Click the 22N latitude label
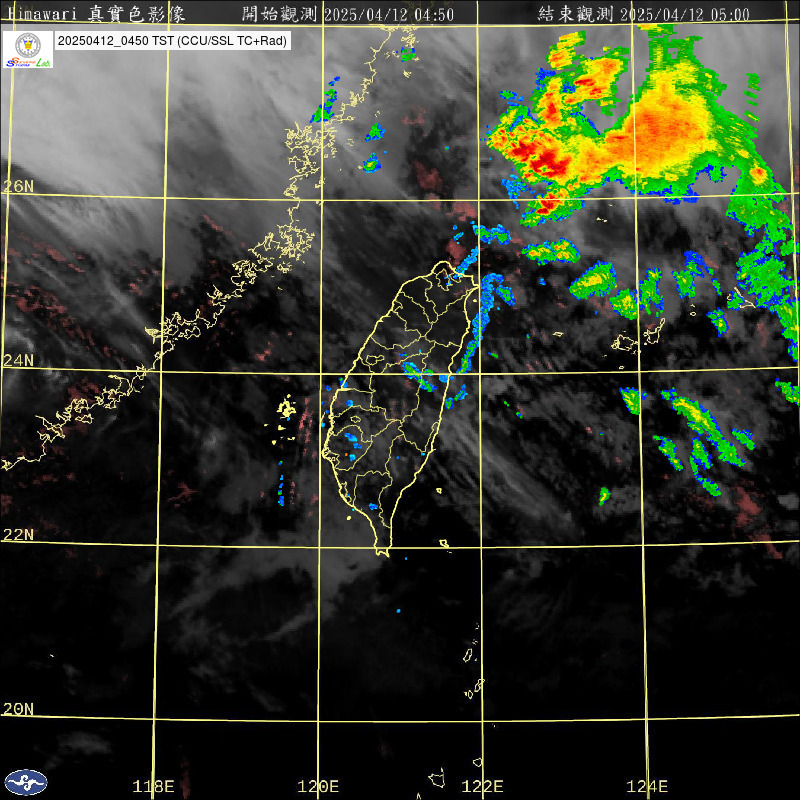Screen dimensions: 800x800 click(17, 535)
